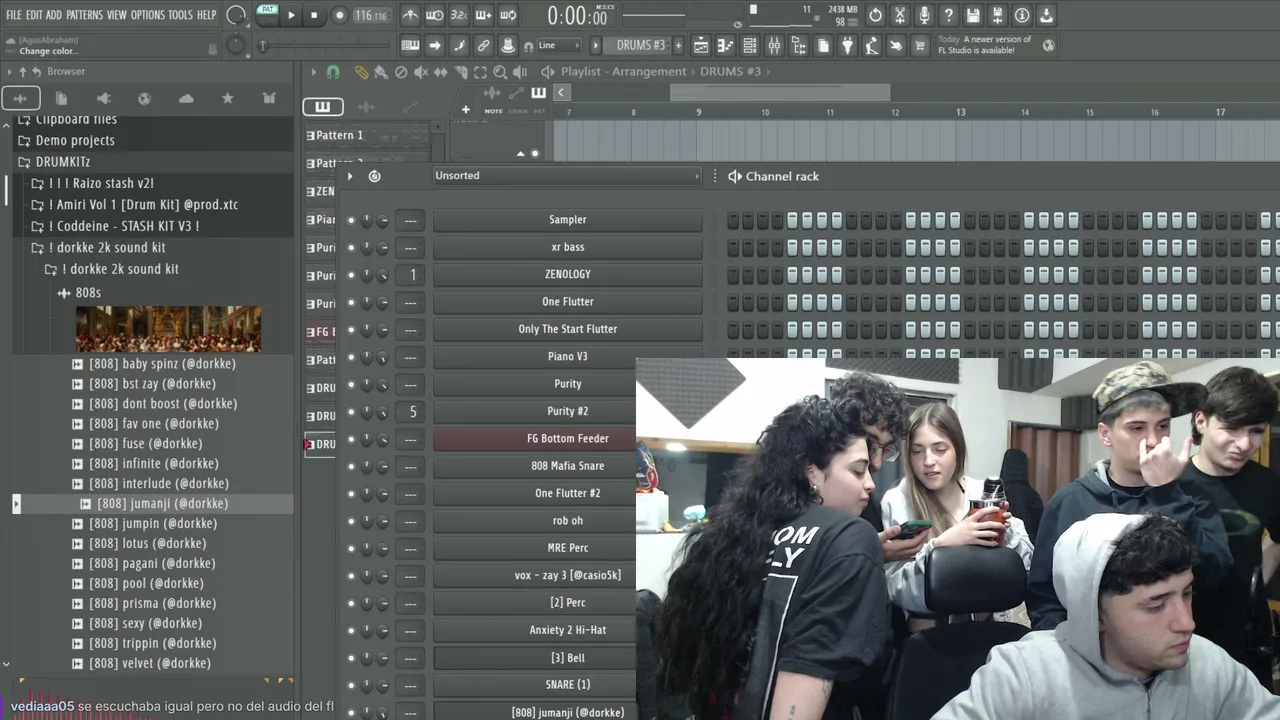
Task: Click the painting thumbnail in browser
Action: tap(168, 329)
